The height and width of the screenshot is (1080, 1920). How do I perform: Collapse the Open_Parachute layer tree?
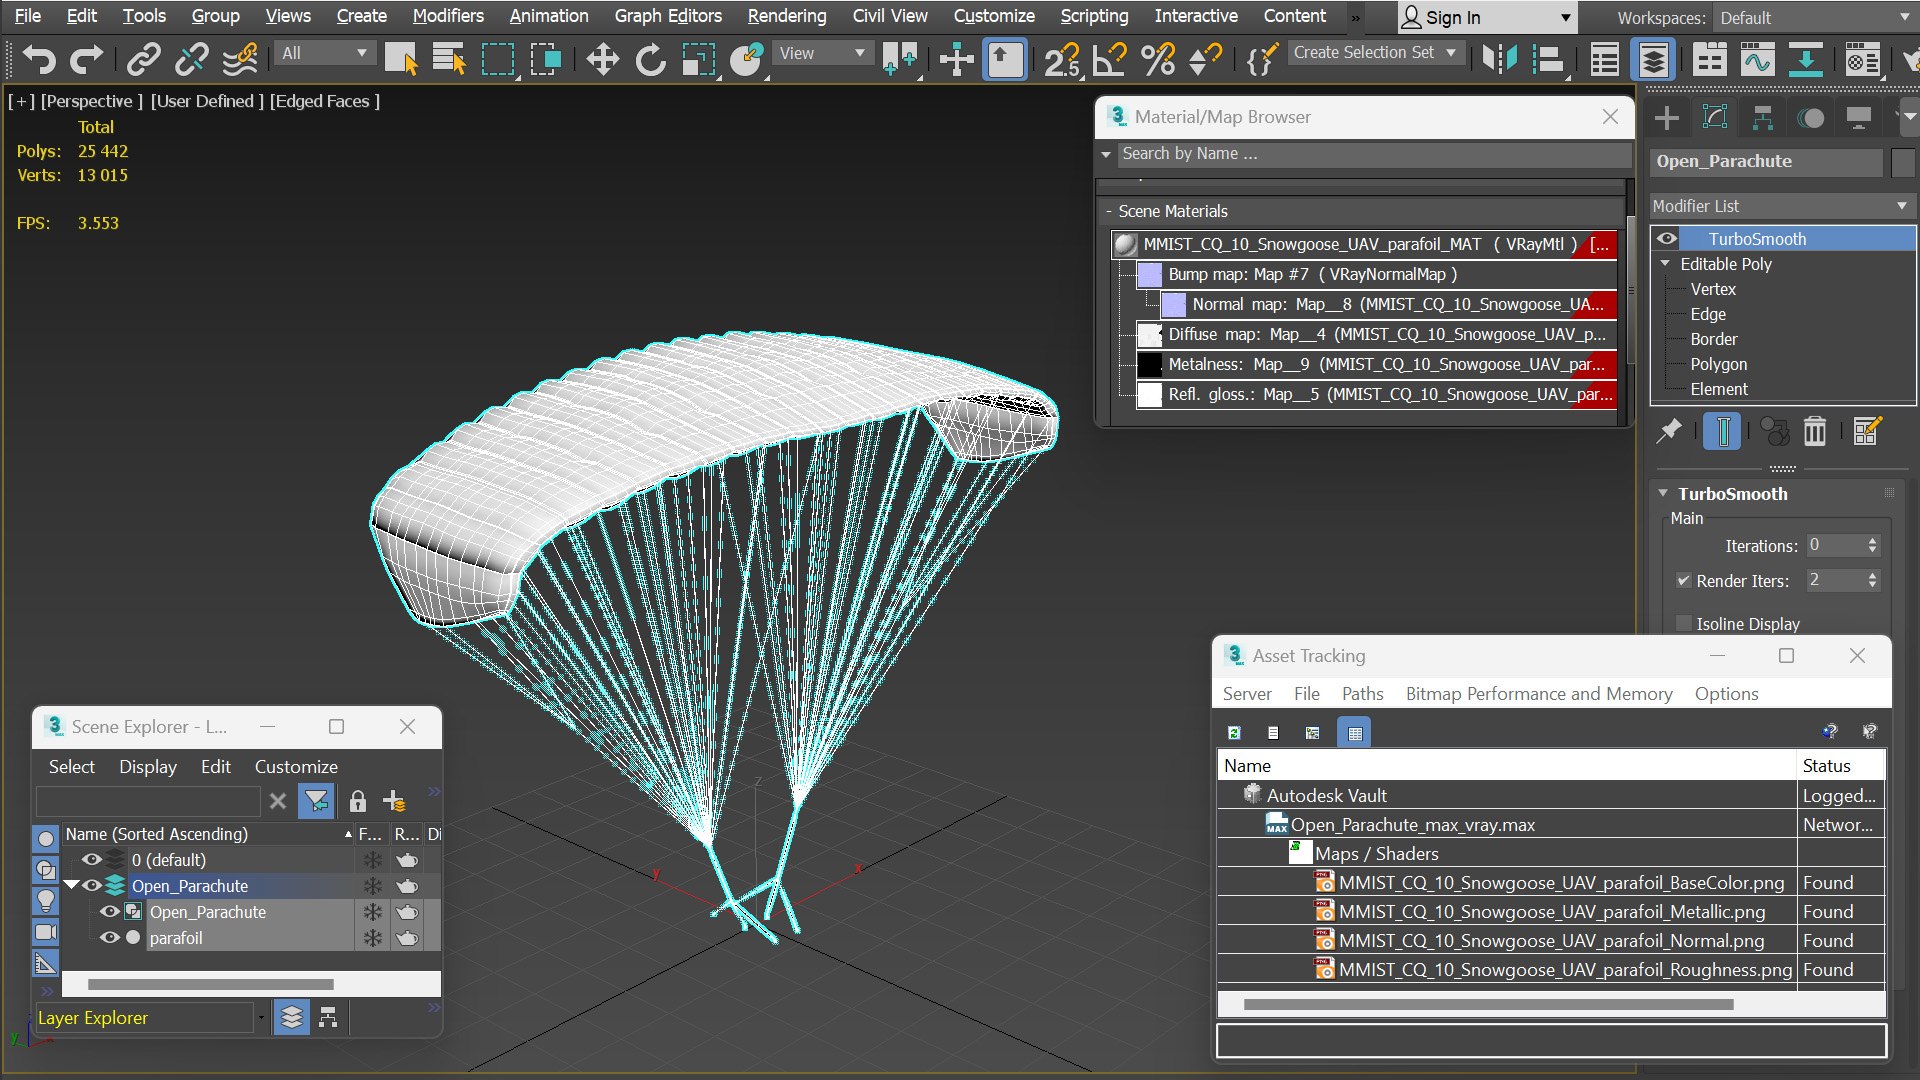71,885
